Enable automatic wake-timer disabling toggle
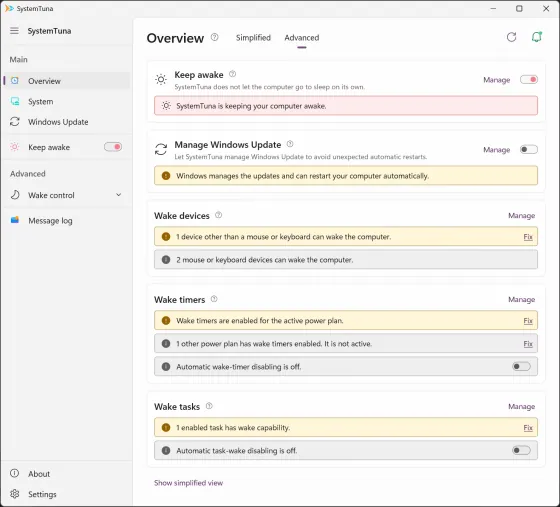 click(x=521, y=366)
